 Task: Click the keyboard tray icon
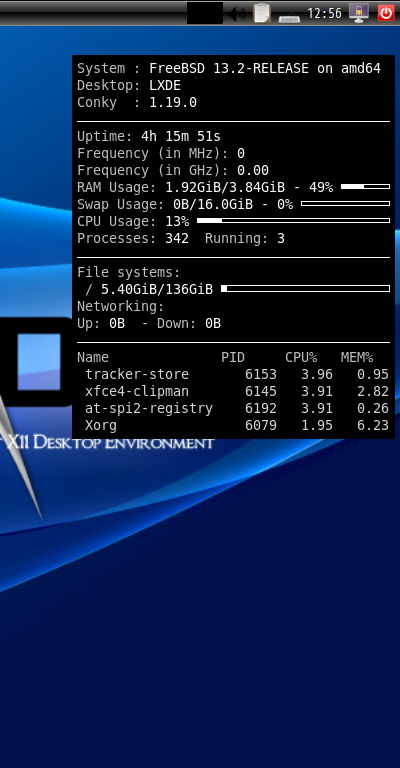289,18
